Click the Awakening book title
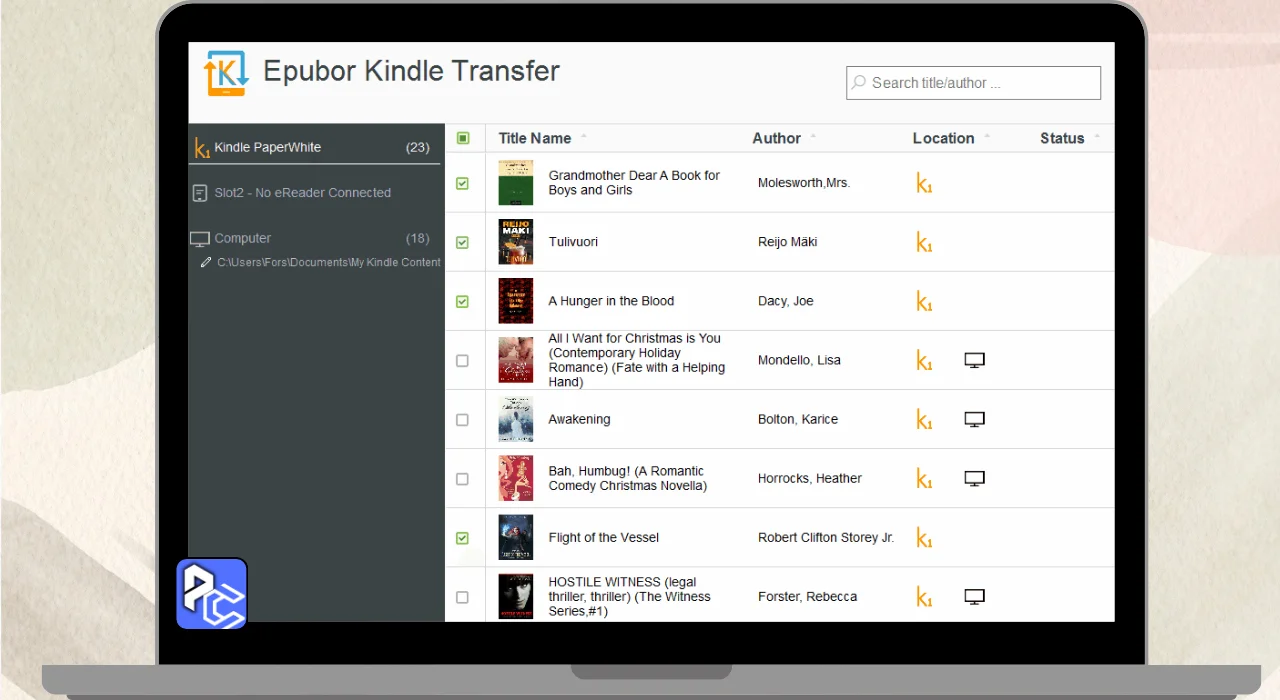 (579, 419)
